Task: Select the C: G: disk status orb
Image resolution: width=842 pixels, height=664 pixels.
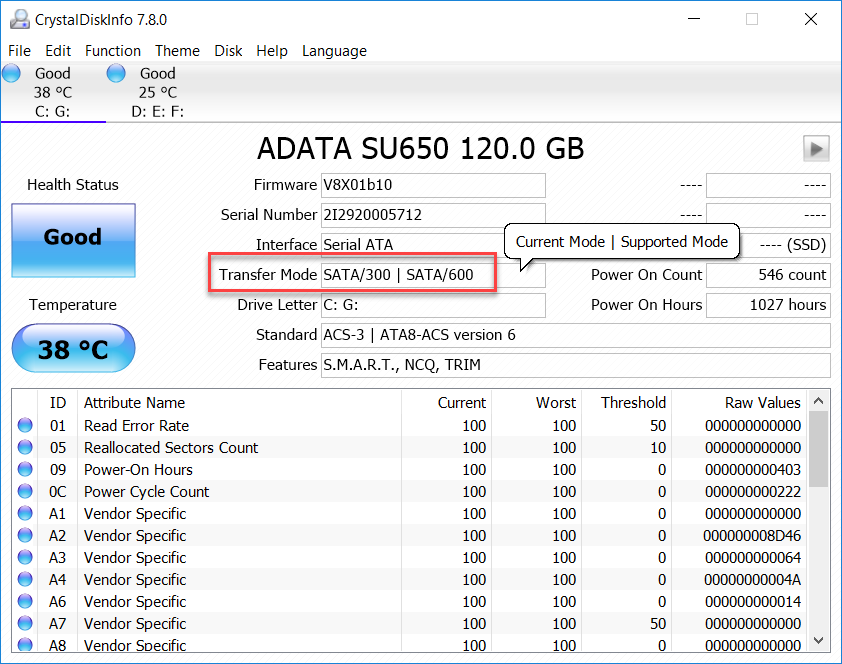Action: coord(12,73)
